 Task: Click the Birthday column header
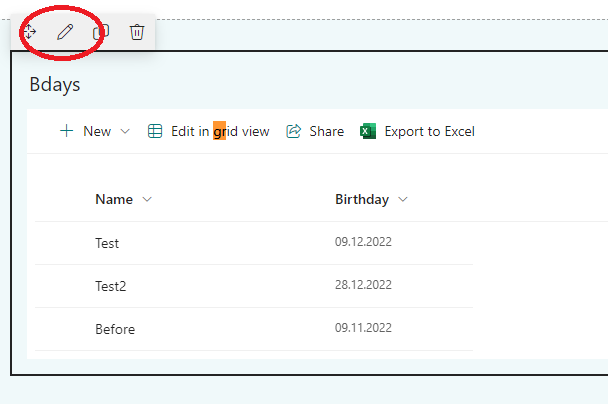click(x=361, y=199)
